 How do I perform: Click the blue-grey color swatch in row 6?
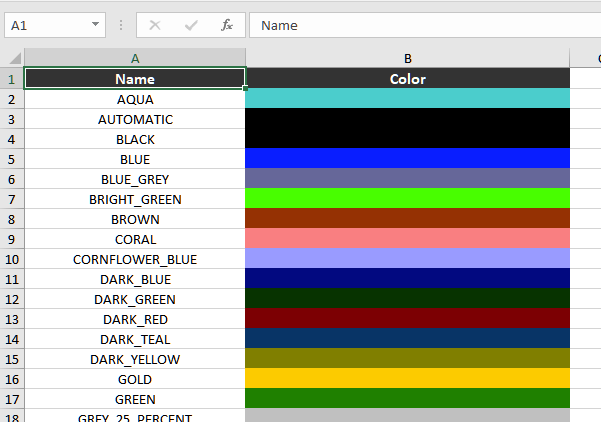pyautogui.click(x=407, y=178)
